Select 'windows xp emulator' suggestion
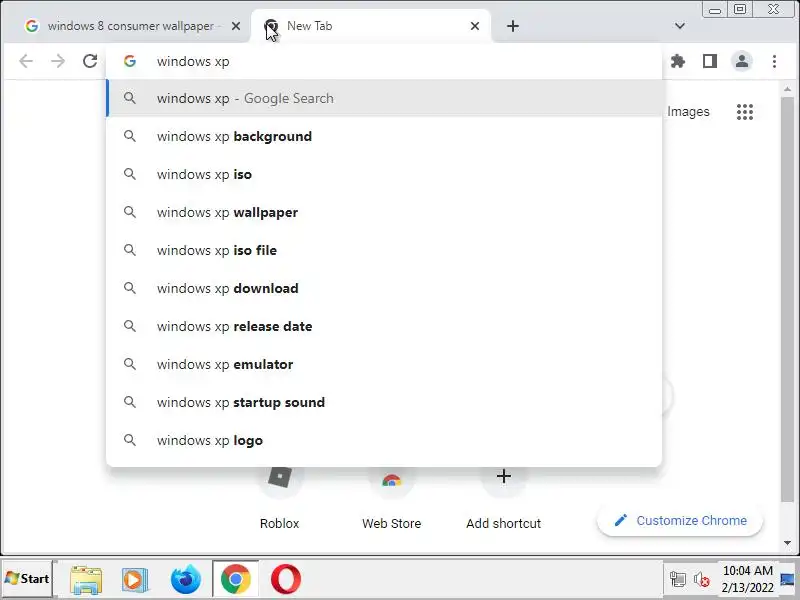The height and width of the screenshot is (600, 800). 384,364
